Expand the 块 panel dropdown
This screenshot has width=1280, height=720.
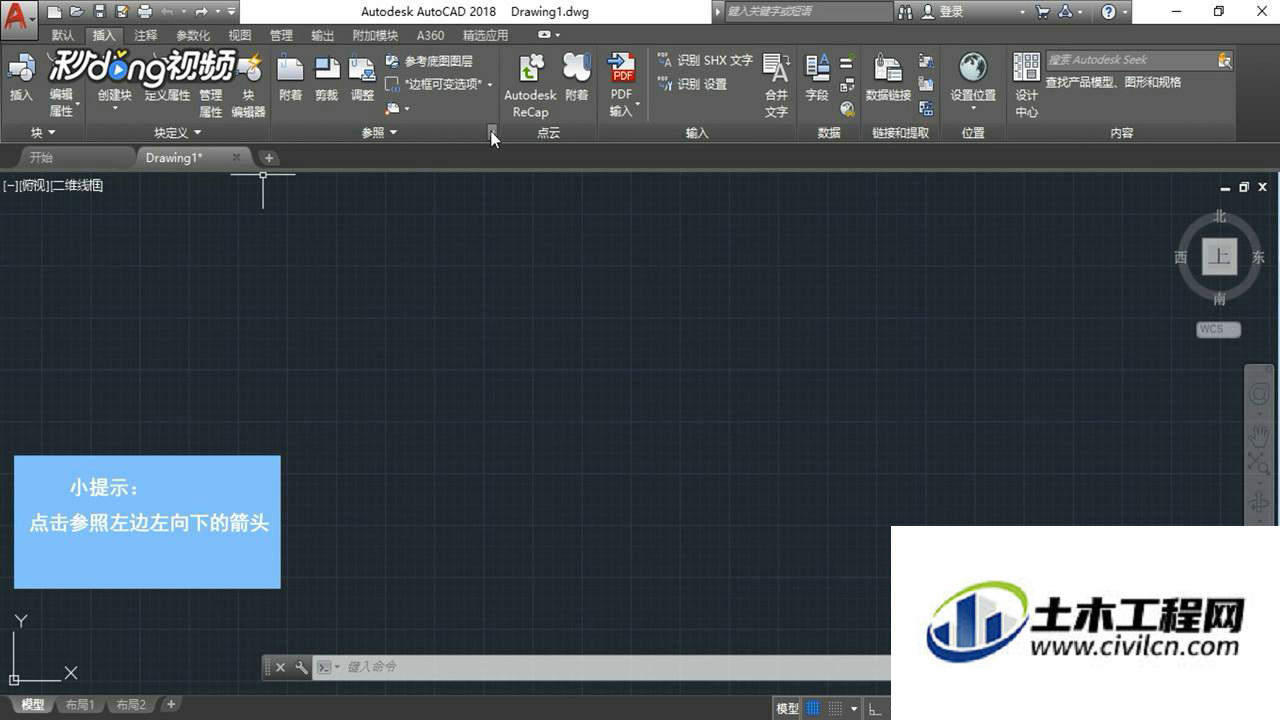point(43,132)
